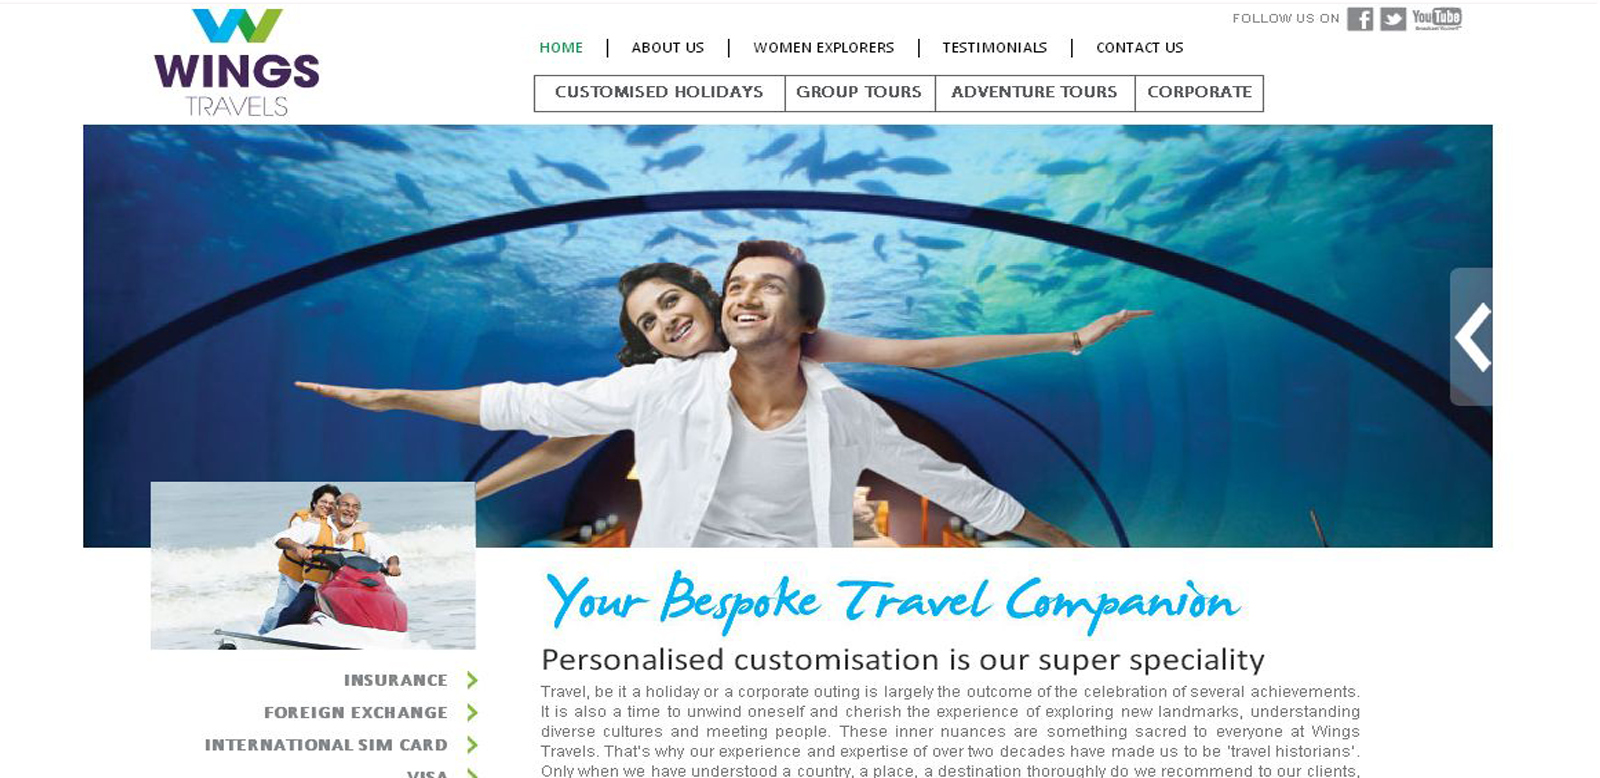This screenshot has height=778, width=1600.
Task: Open the Contact Us page
Action: click(1139, 47)
